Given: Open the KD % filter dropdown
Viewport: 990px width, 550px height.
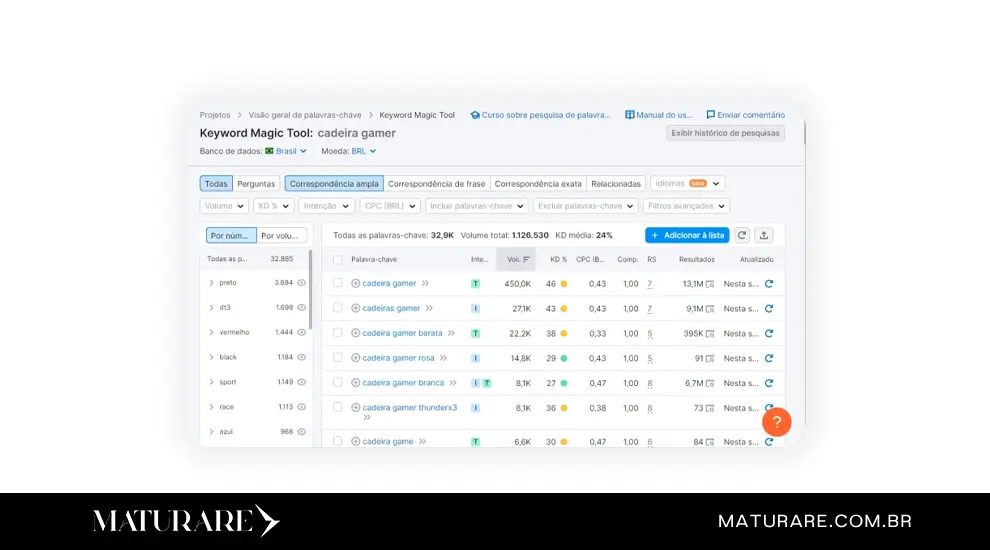Looking at the screenshot, I should [273, 206].
